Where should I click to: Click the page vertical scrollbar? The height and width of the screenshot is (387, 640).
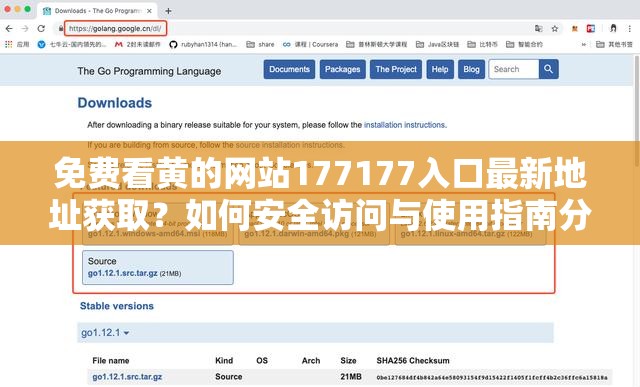pyautogui.click(x=637, y=110)
